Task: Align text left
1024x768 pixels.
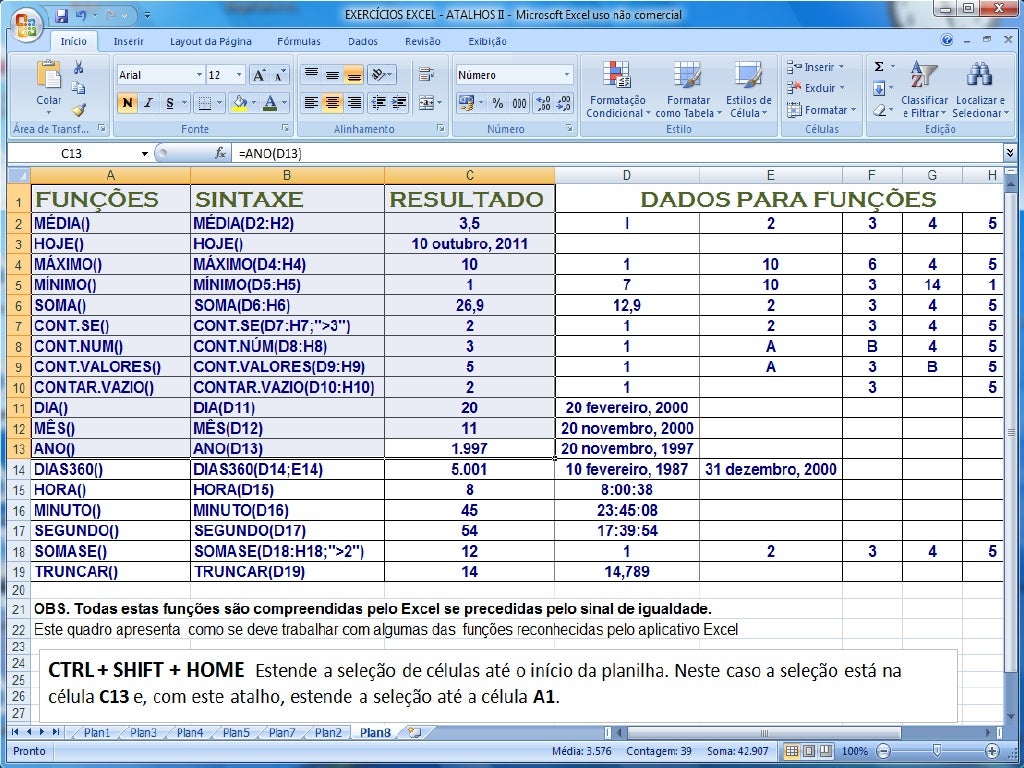Action: pyautogui.click(x=312, y=103)
